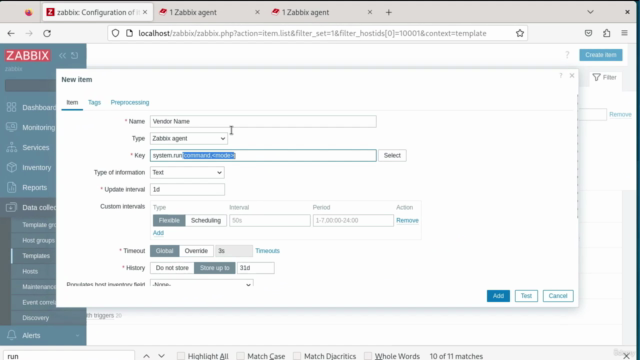Click the Data collection icon
640x360 pixels.
point(11,207)
